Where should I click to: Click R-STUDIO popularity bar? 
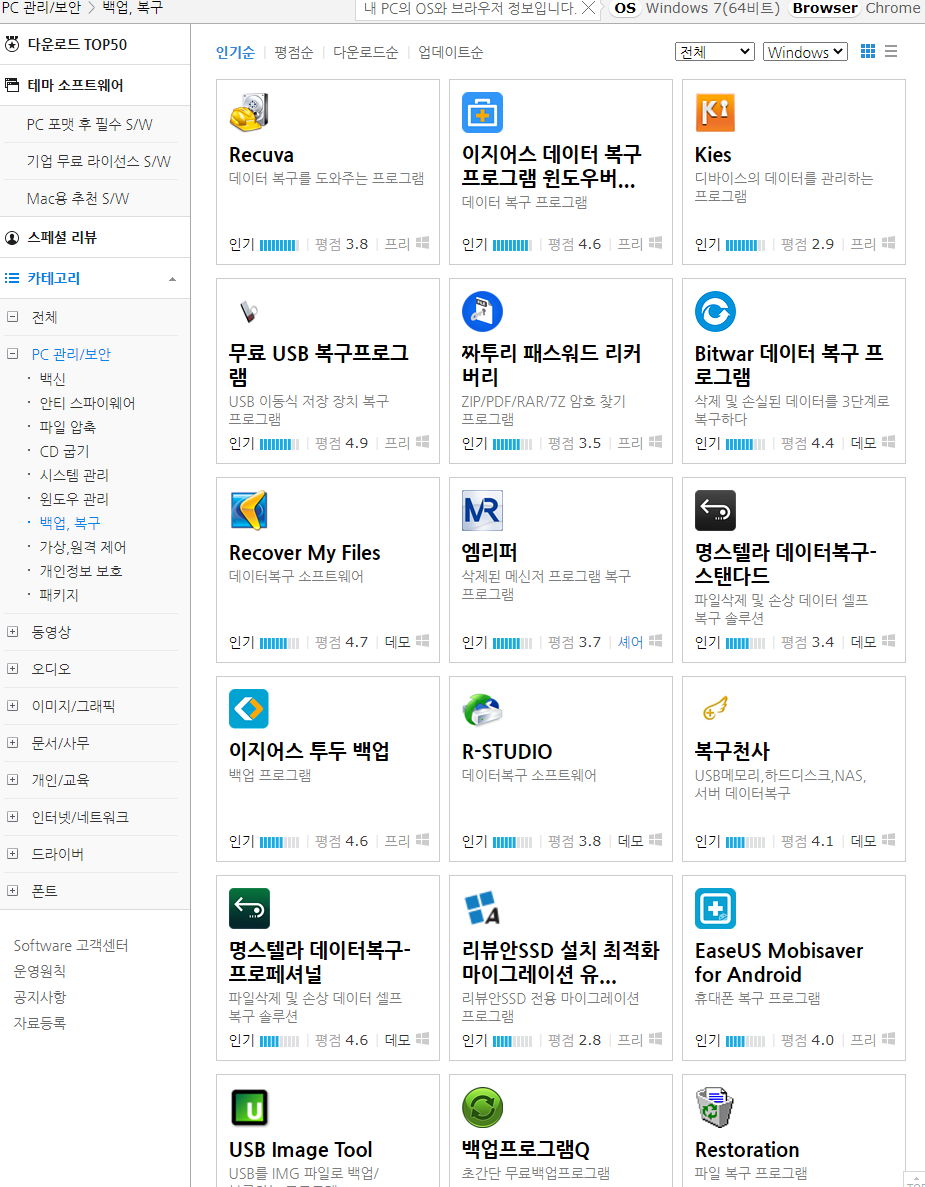point(512,842)
